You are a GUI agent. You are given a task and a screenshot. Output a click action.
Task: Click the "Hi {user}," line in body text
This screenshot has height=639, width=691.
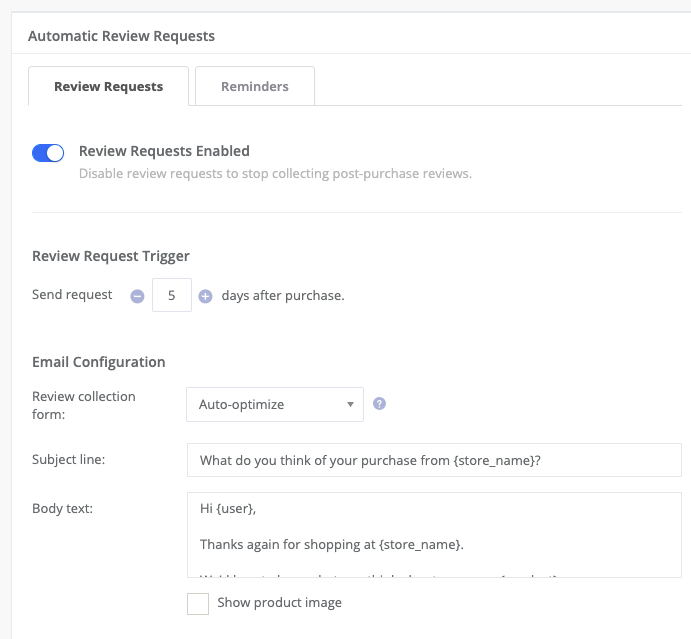[228, 509]
